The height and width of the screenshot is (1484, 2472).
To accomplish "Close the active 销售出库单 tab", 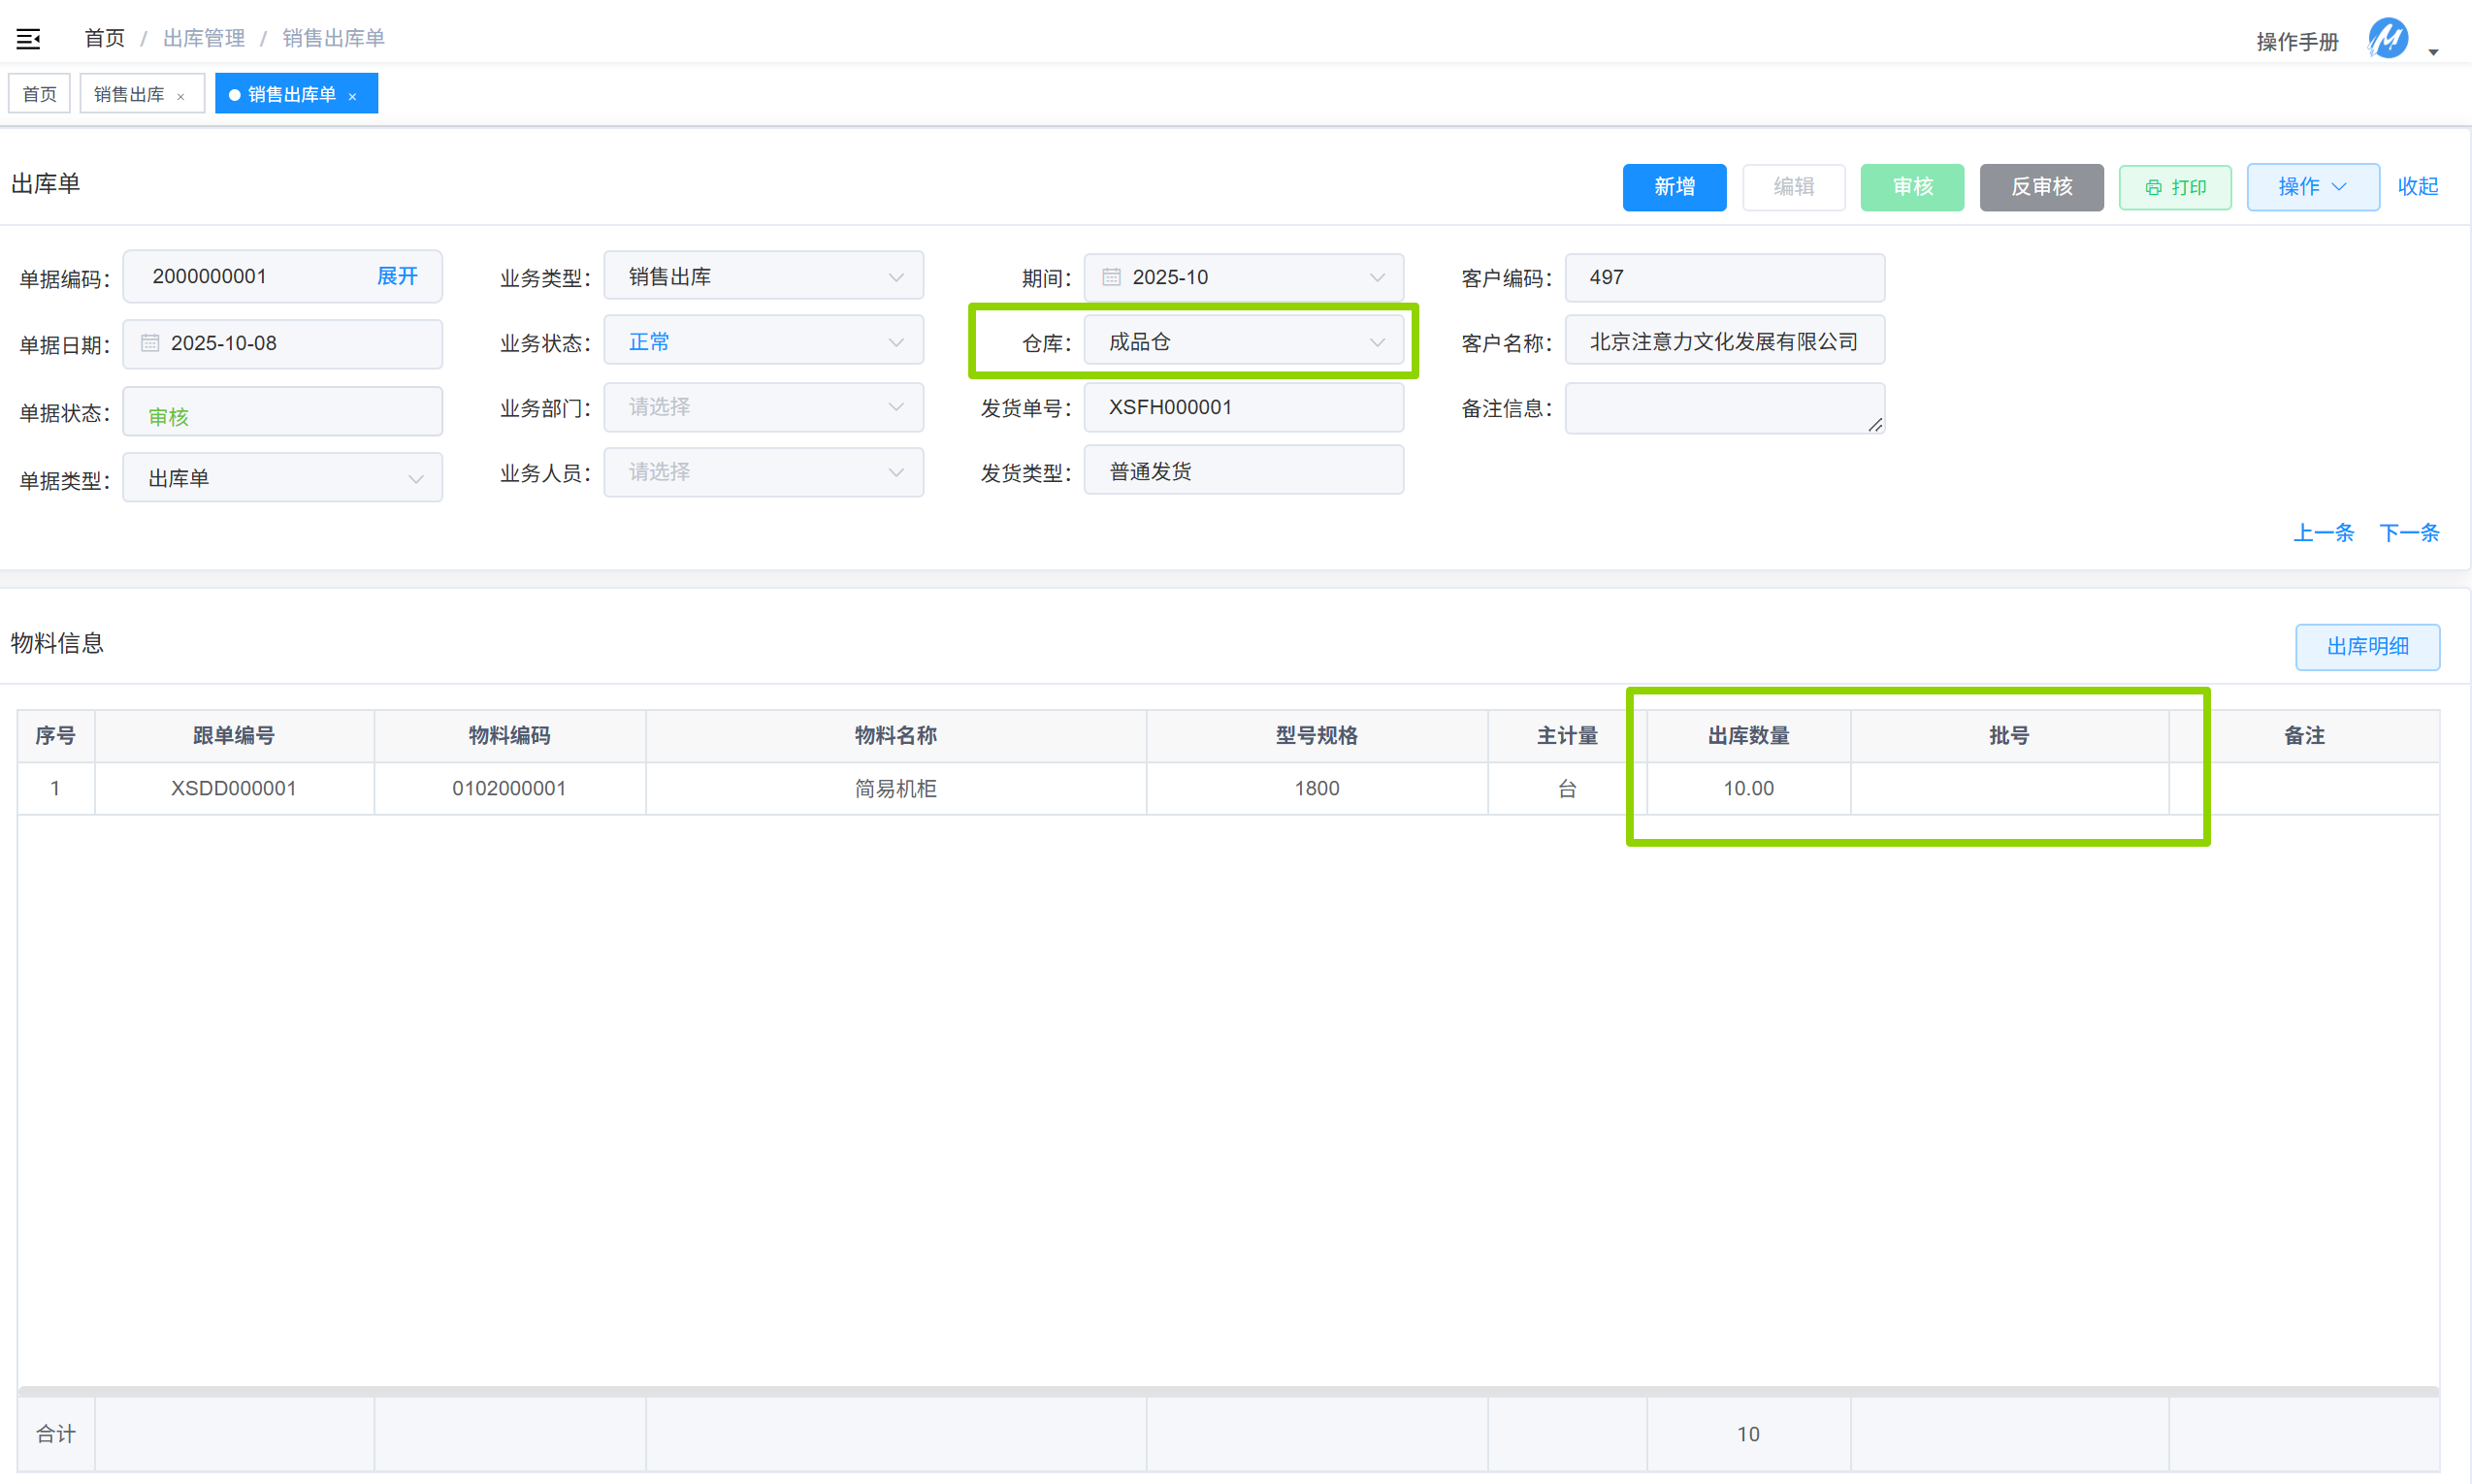I will (x=353, y=96).
